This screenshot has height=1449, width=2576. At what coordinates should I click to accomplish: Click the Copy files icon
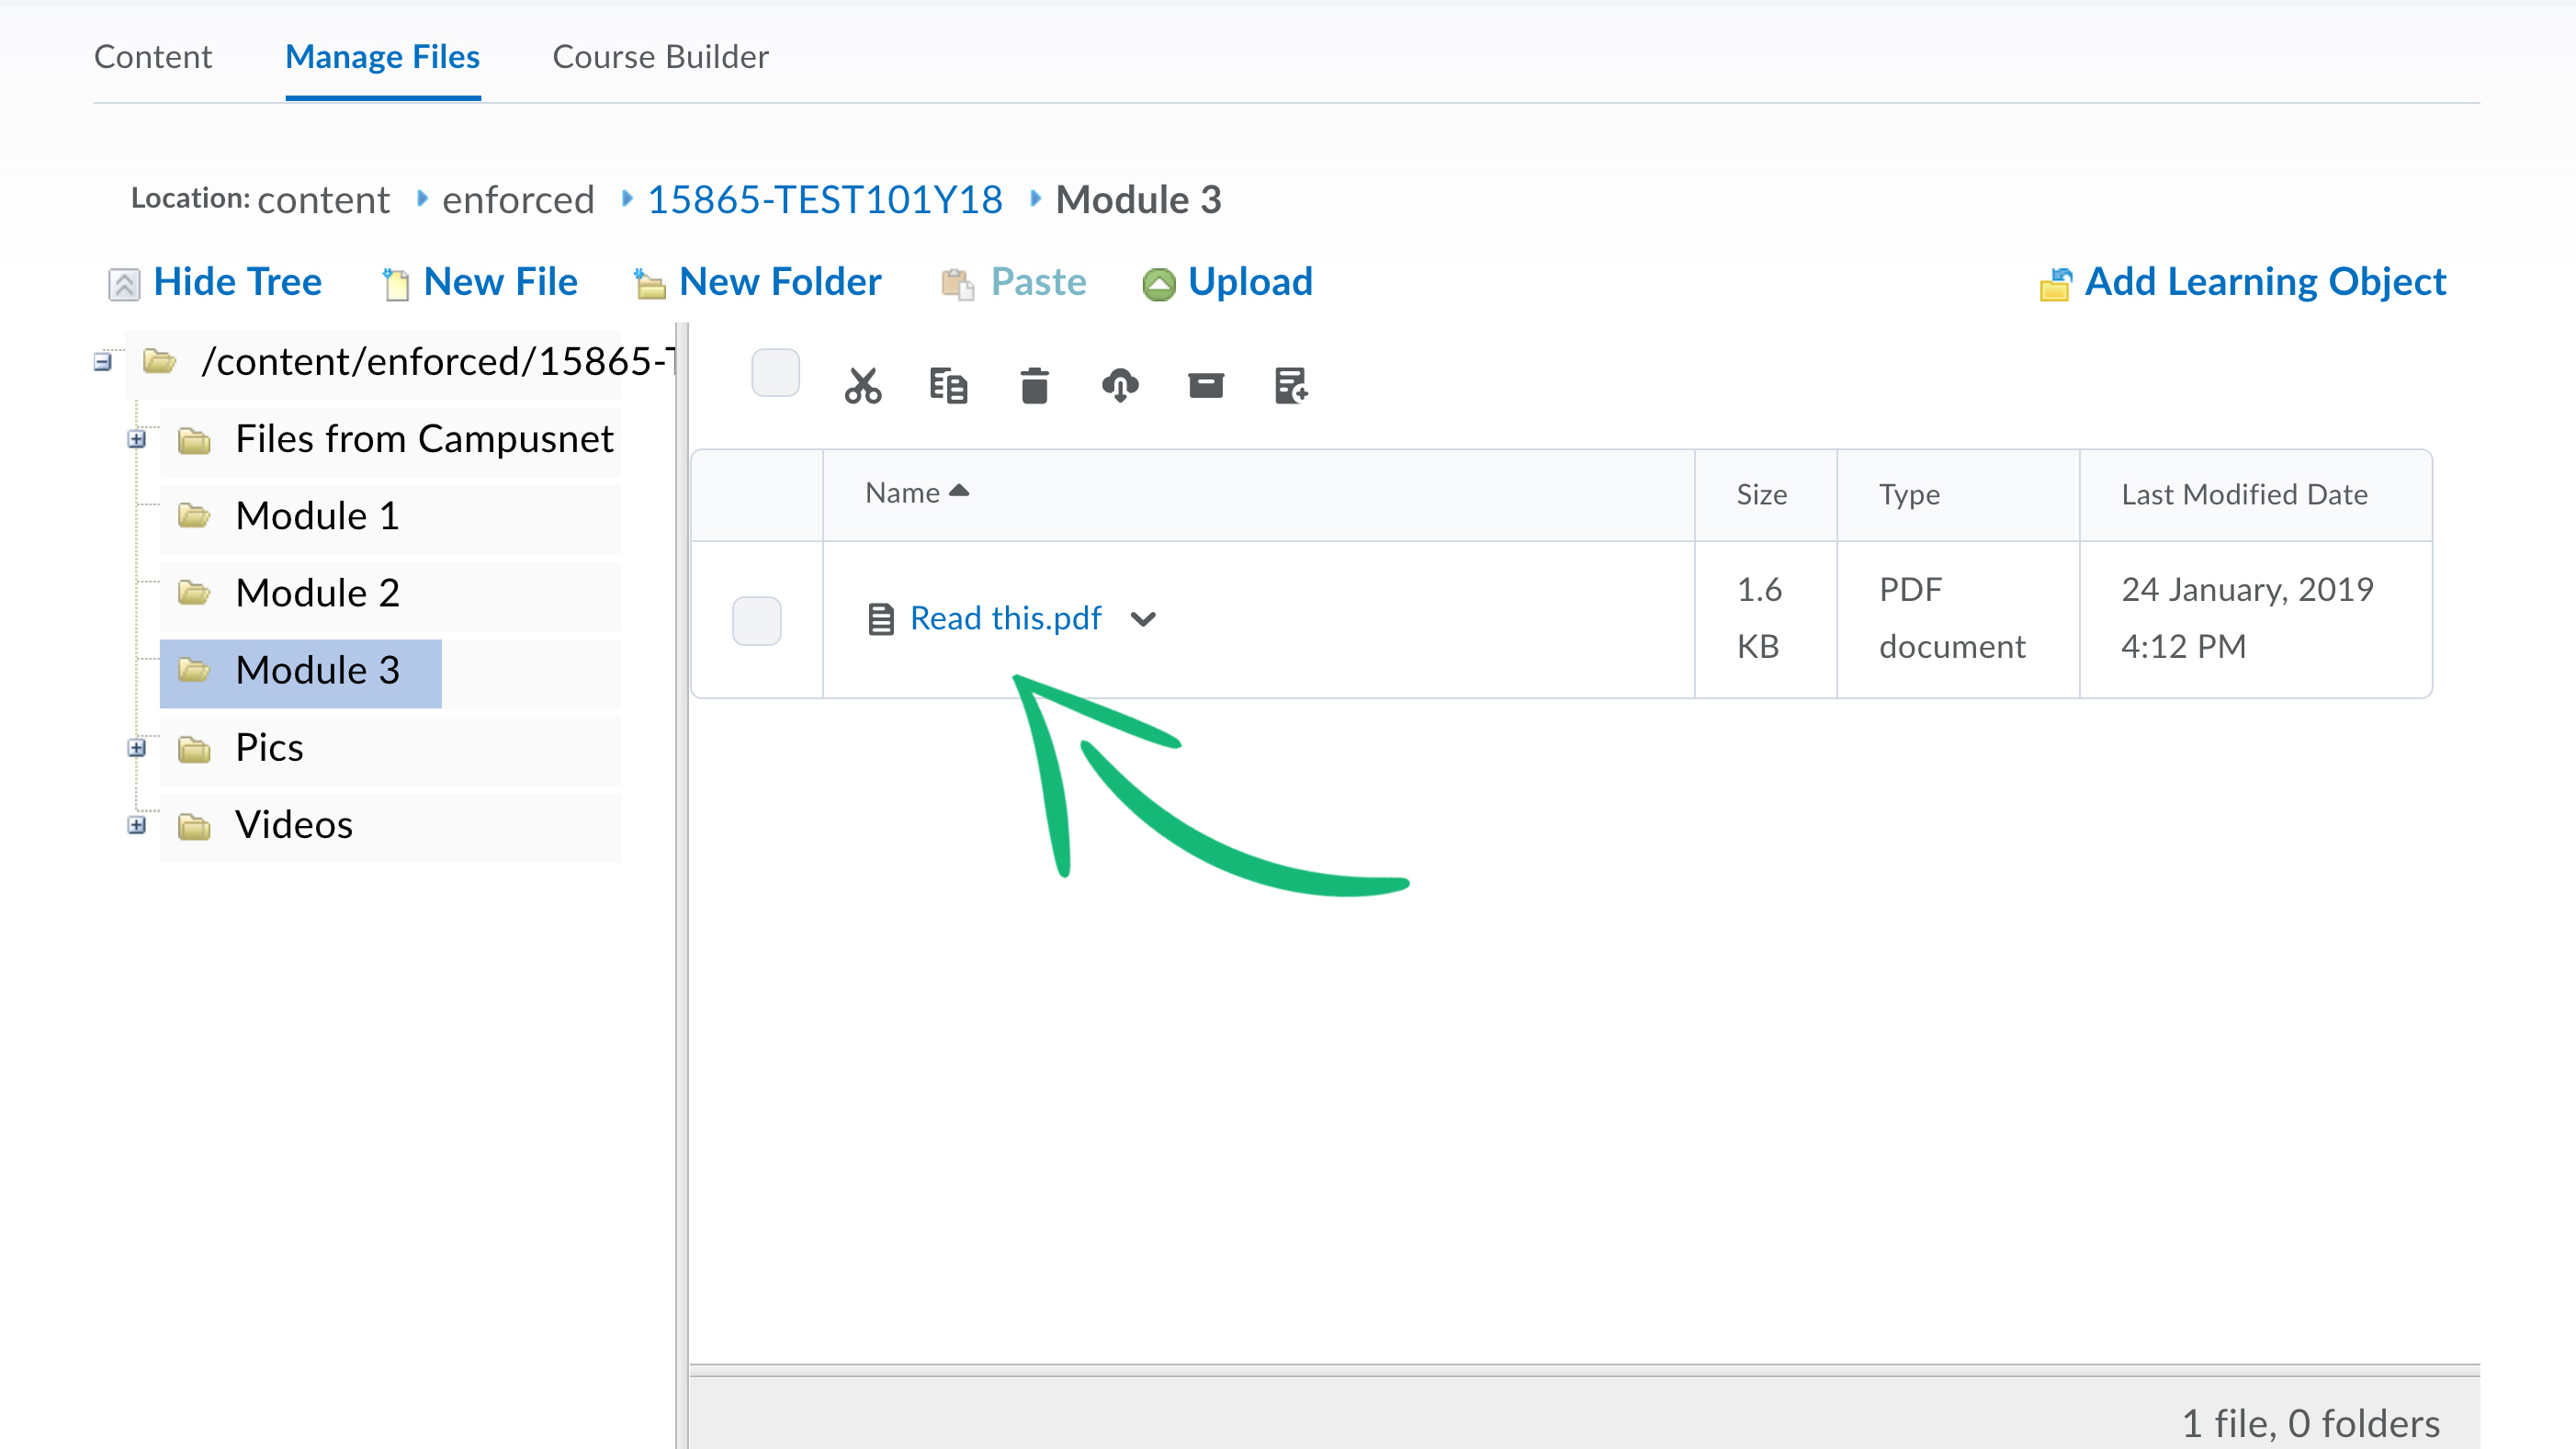click(947, 385)
